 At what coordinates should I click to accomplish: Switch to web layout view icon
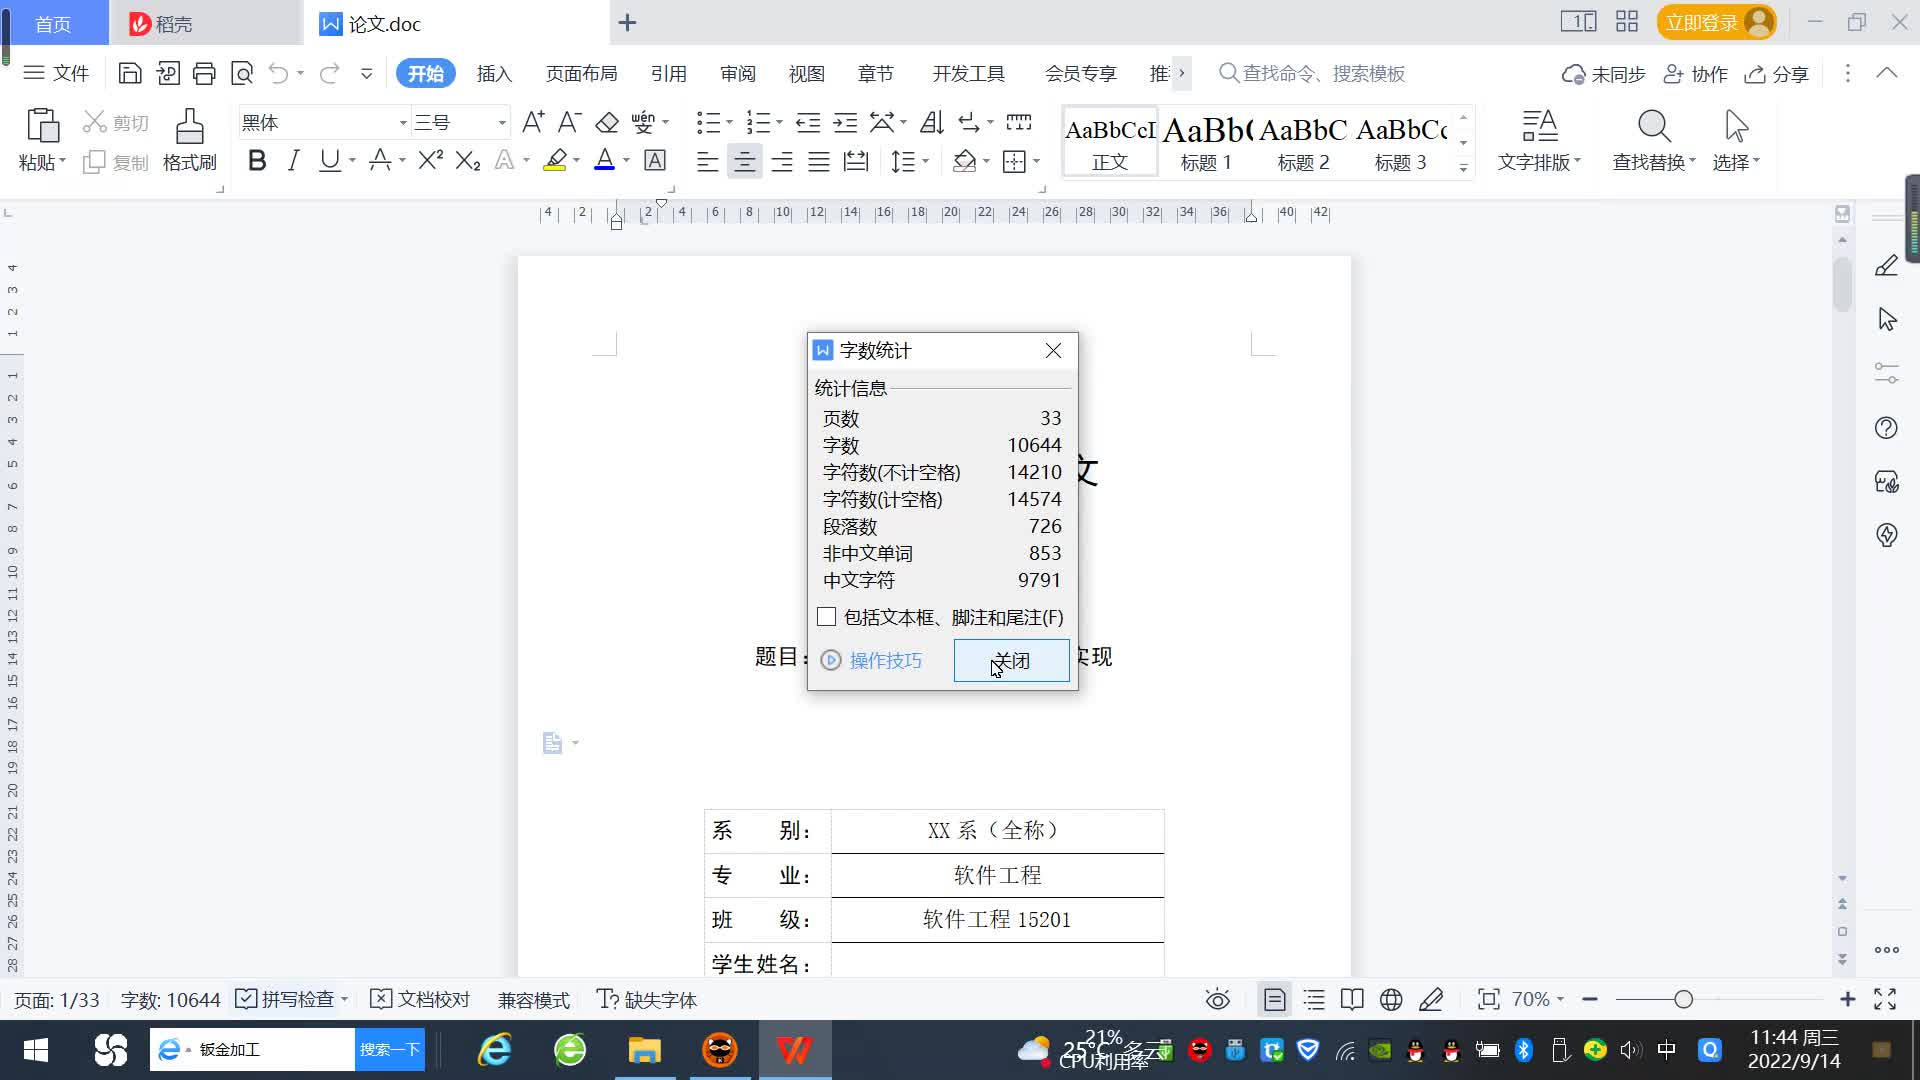pyautogui.click(x=1391, y=999)
